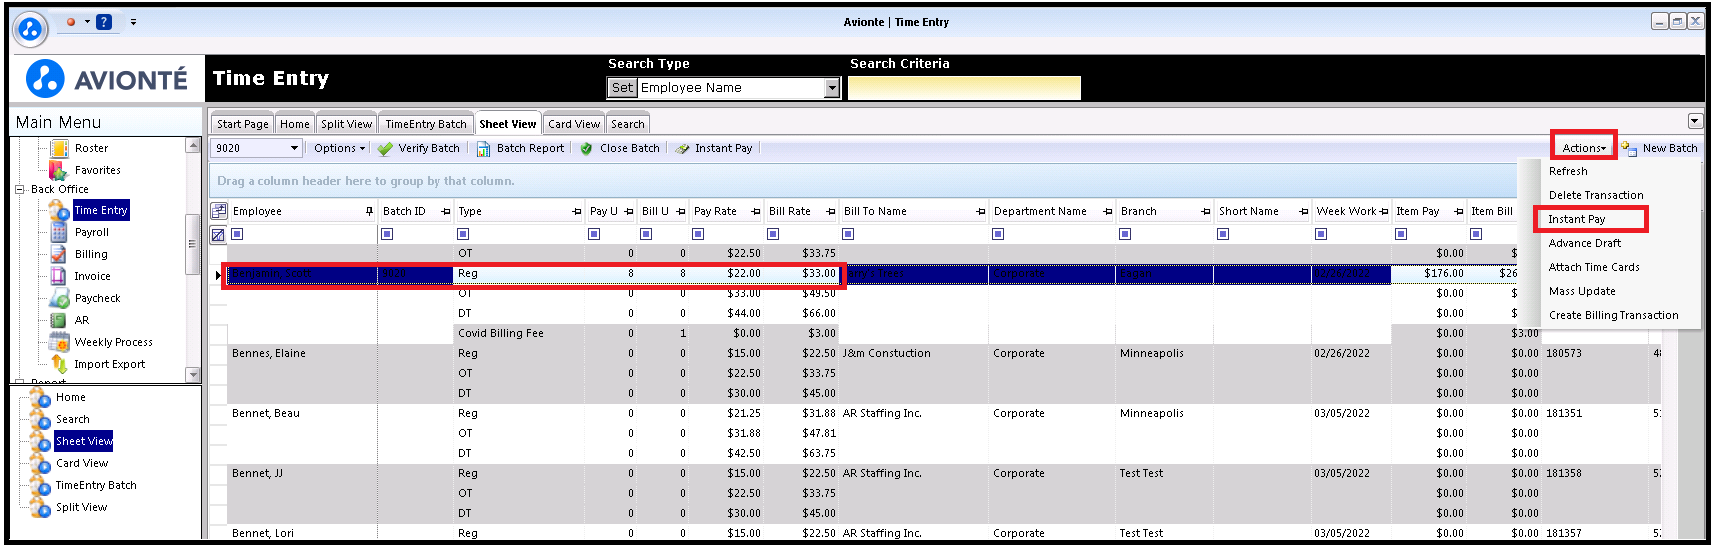Toggle the Pay U column filter box

(x=594, y=234)
